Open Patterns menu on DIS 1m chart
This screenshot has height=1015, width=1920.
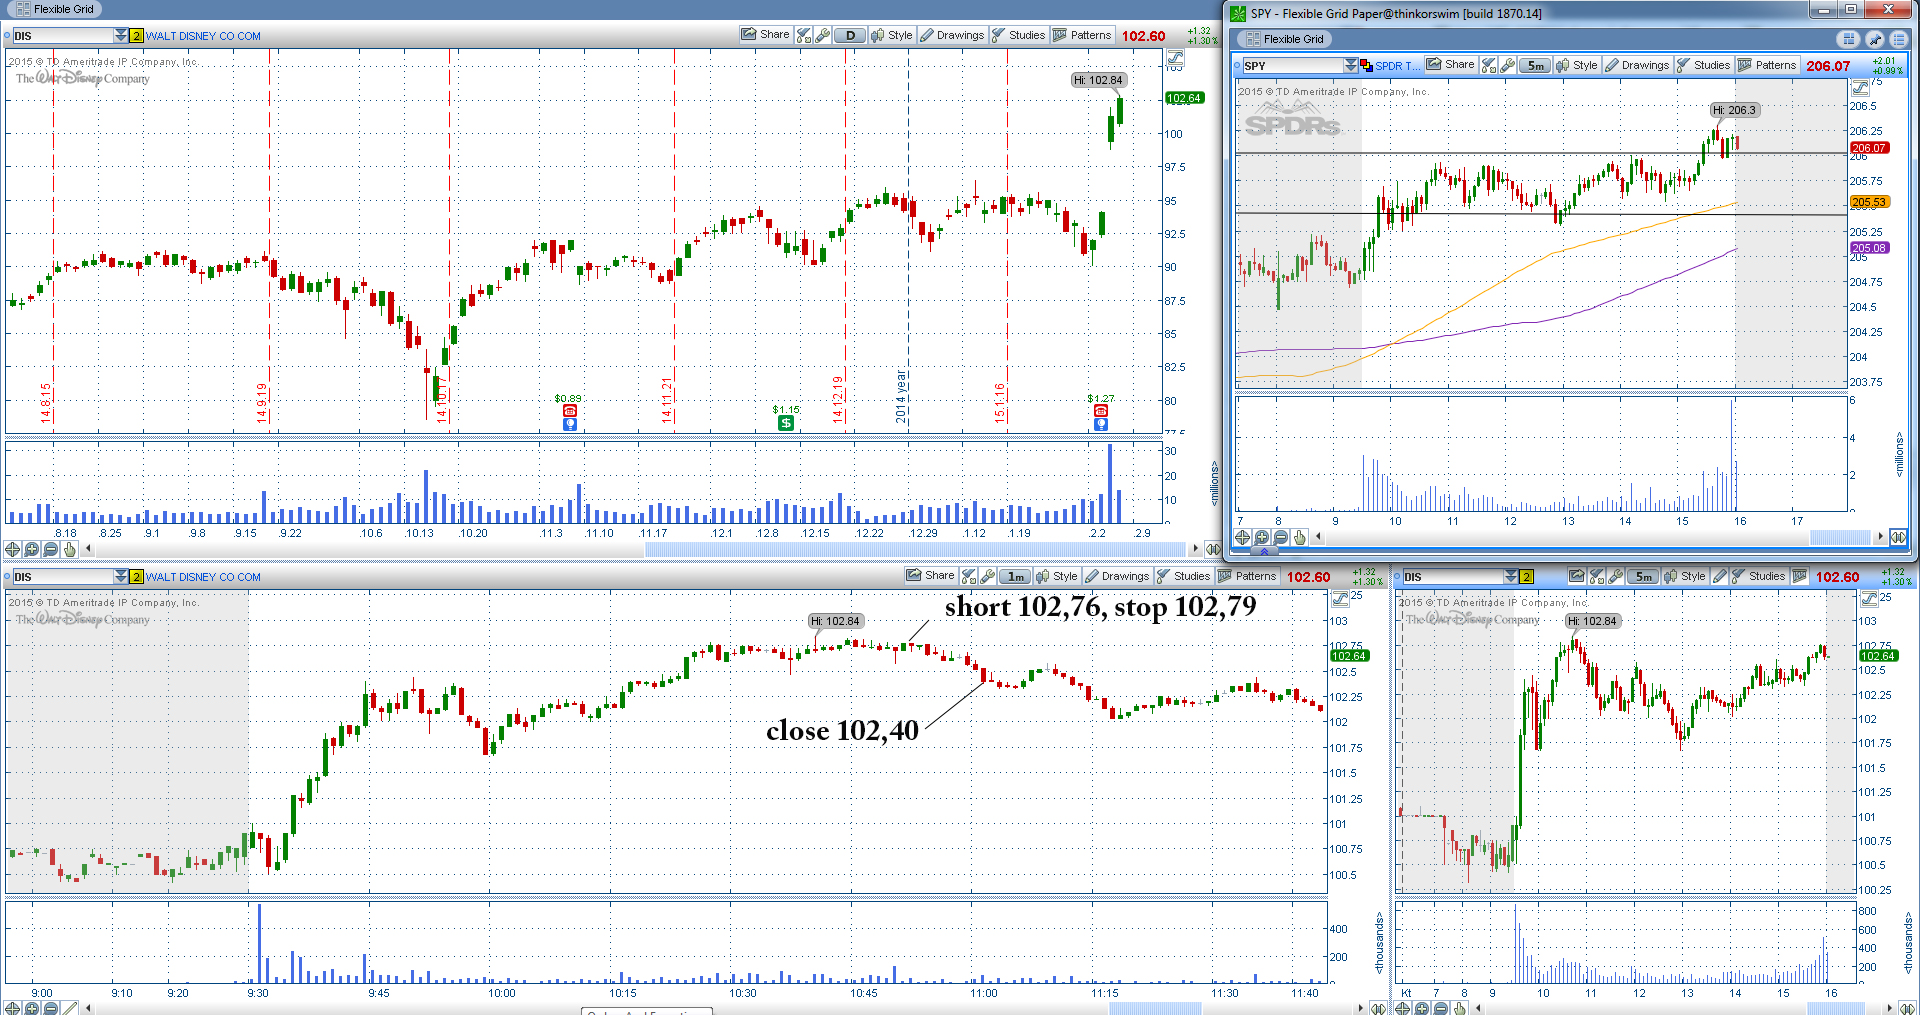click(x=1247, y=576)
